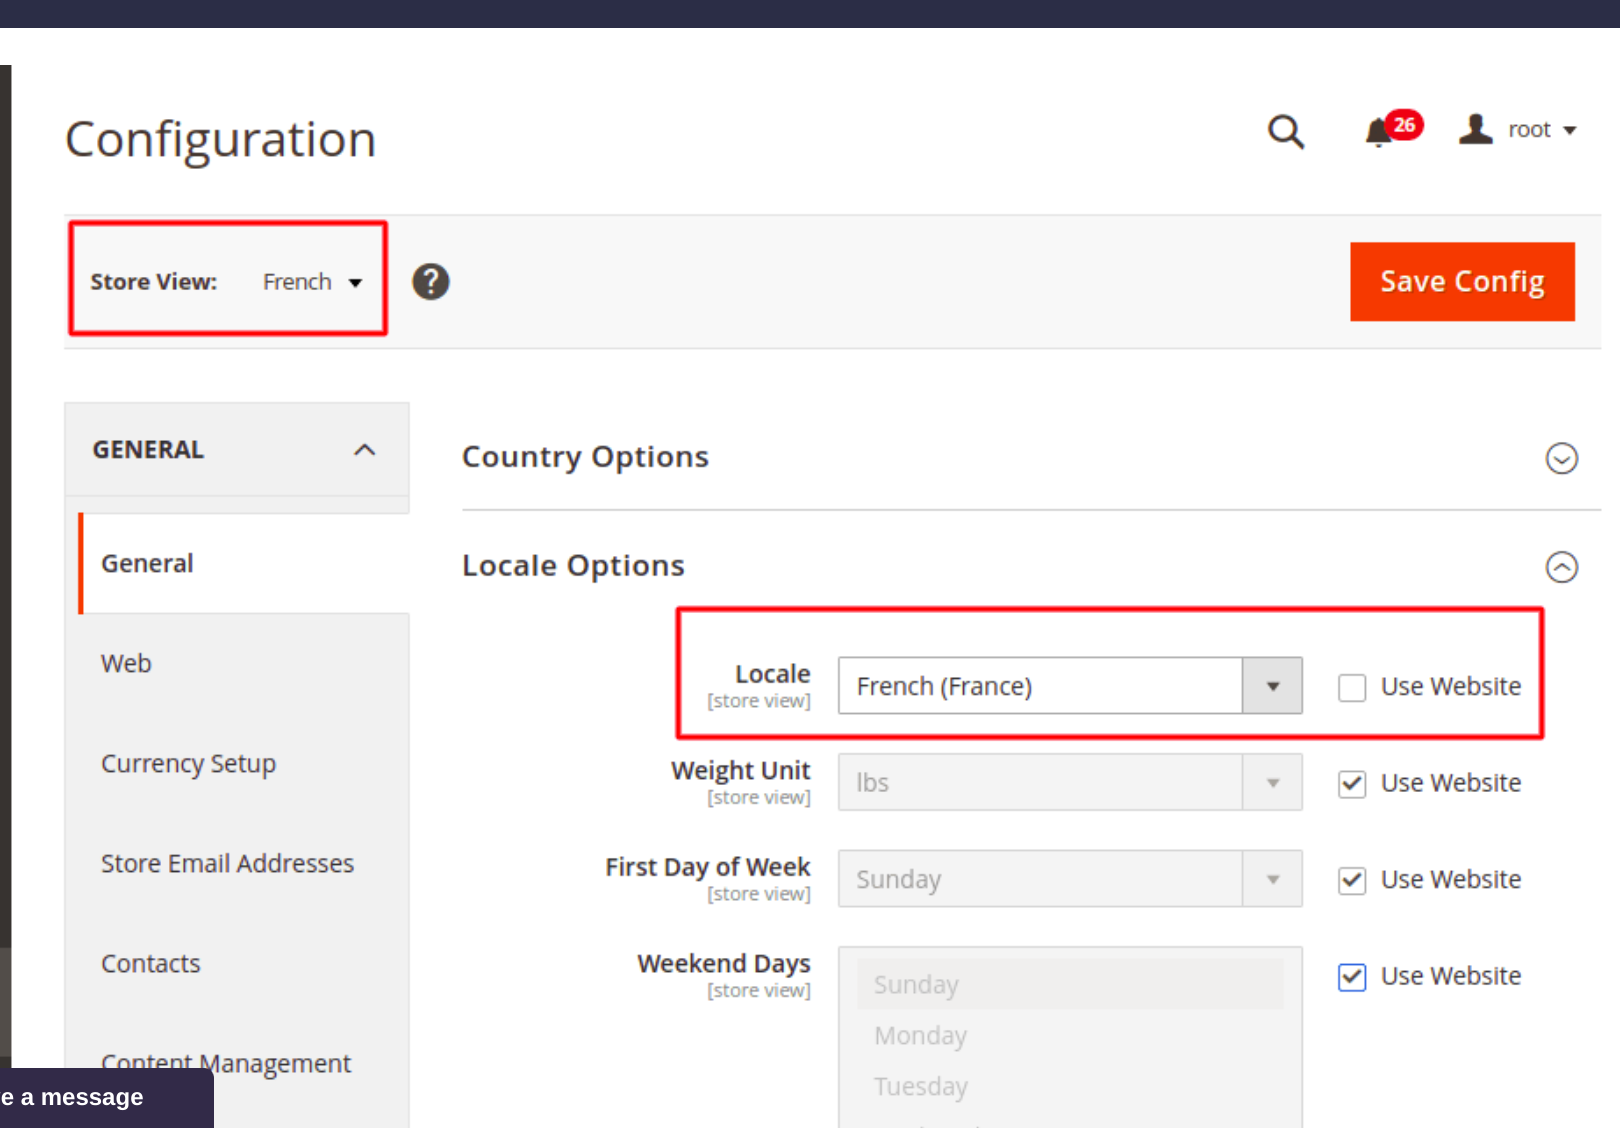Uncheck Use Website for Weekend Days
The image size is (1620, 1128).
(1352, 977)
